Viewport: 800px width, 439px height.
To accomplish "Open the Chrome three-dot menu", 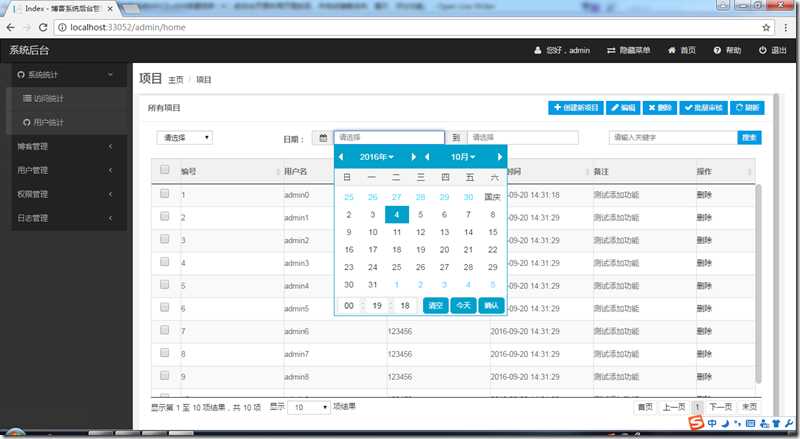I will [x=786, y=28].
